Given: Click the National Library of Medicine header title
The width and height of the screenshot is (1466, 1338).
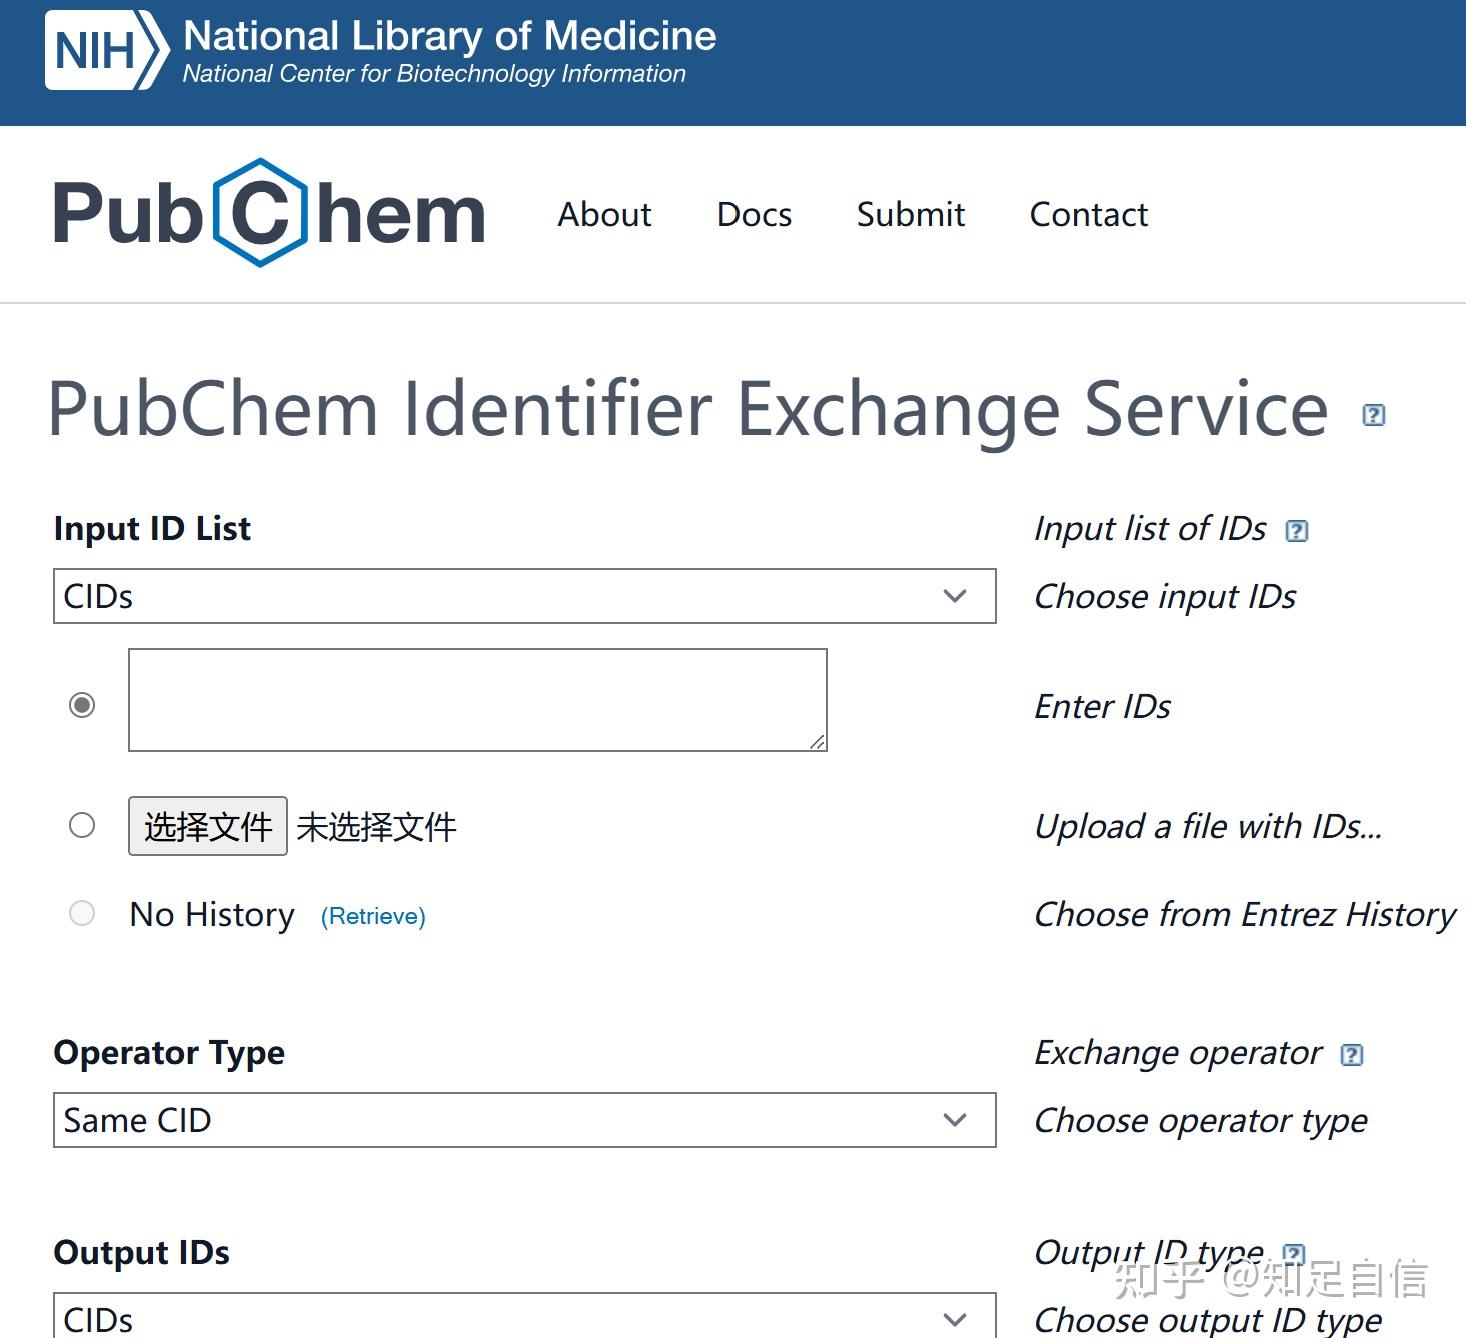Looking at the screenshot, I should (449, 36).
